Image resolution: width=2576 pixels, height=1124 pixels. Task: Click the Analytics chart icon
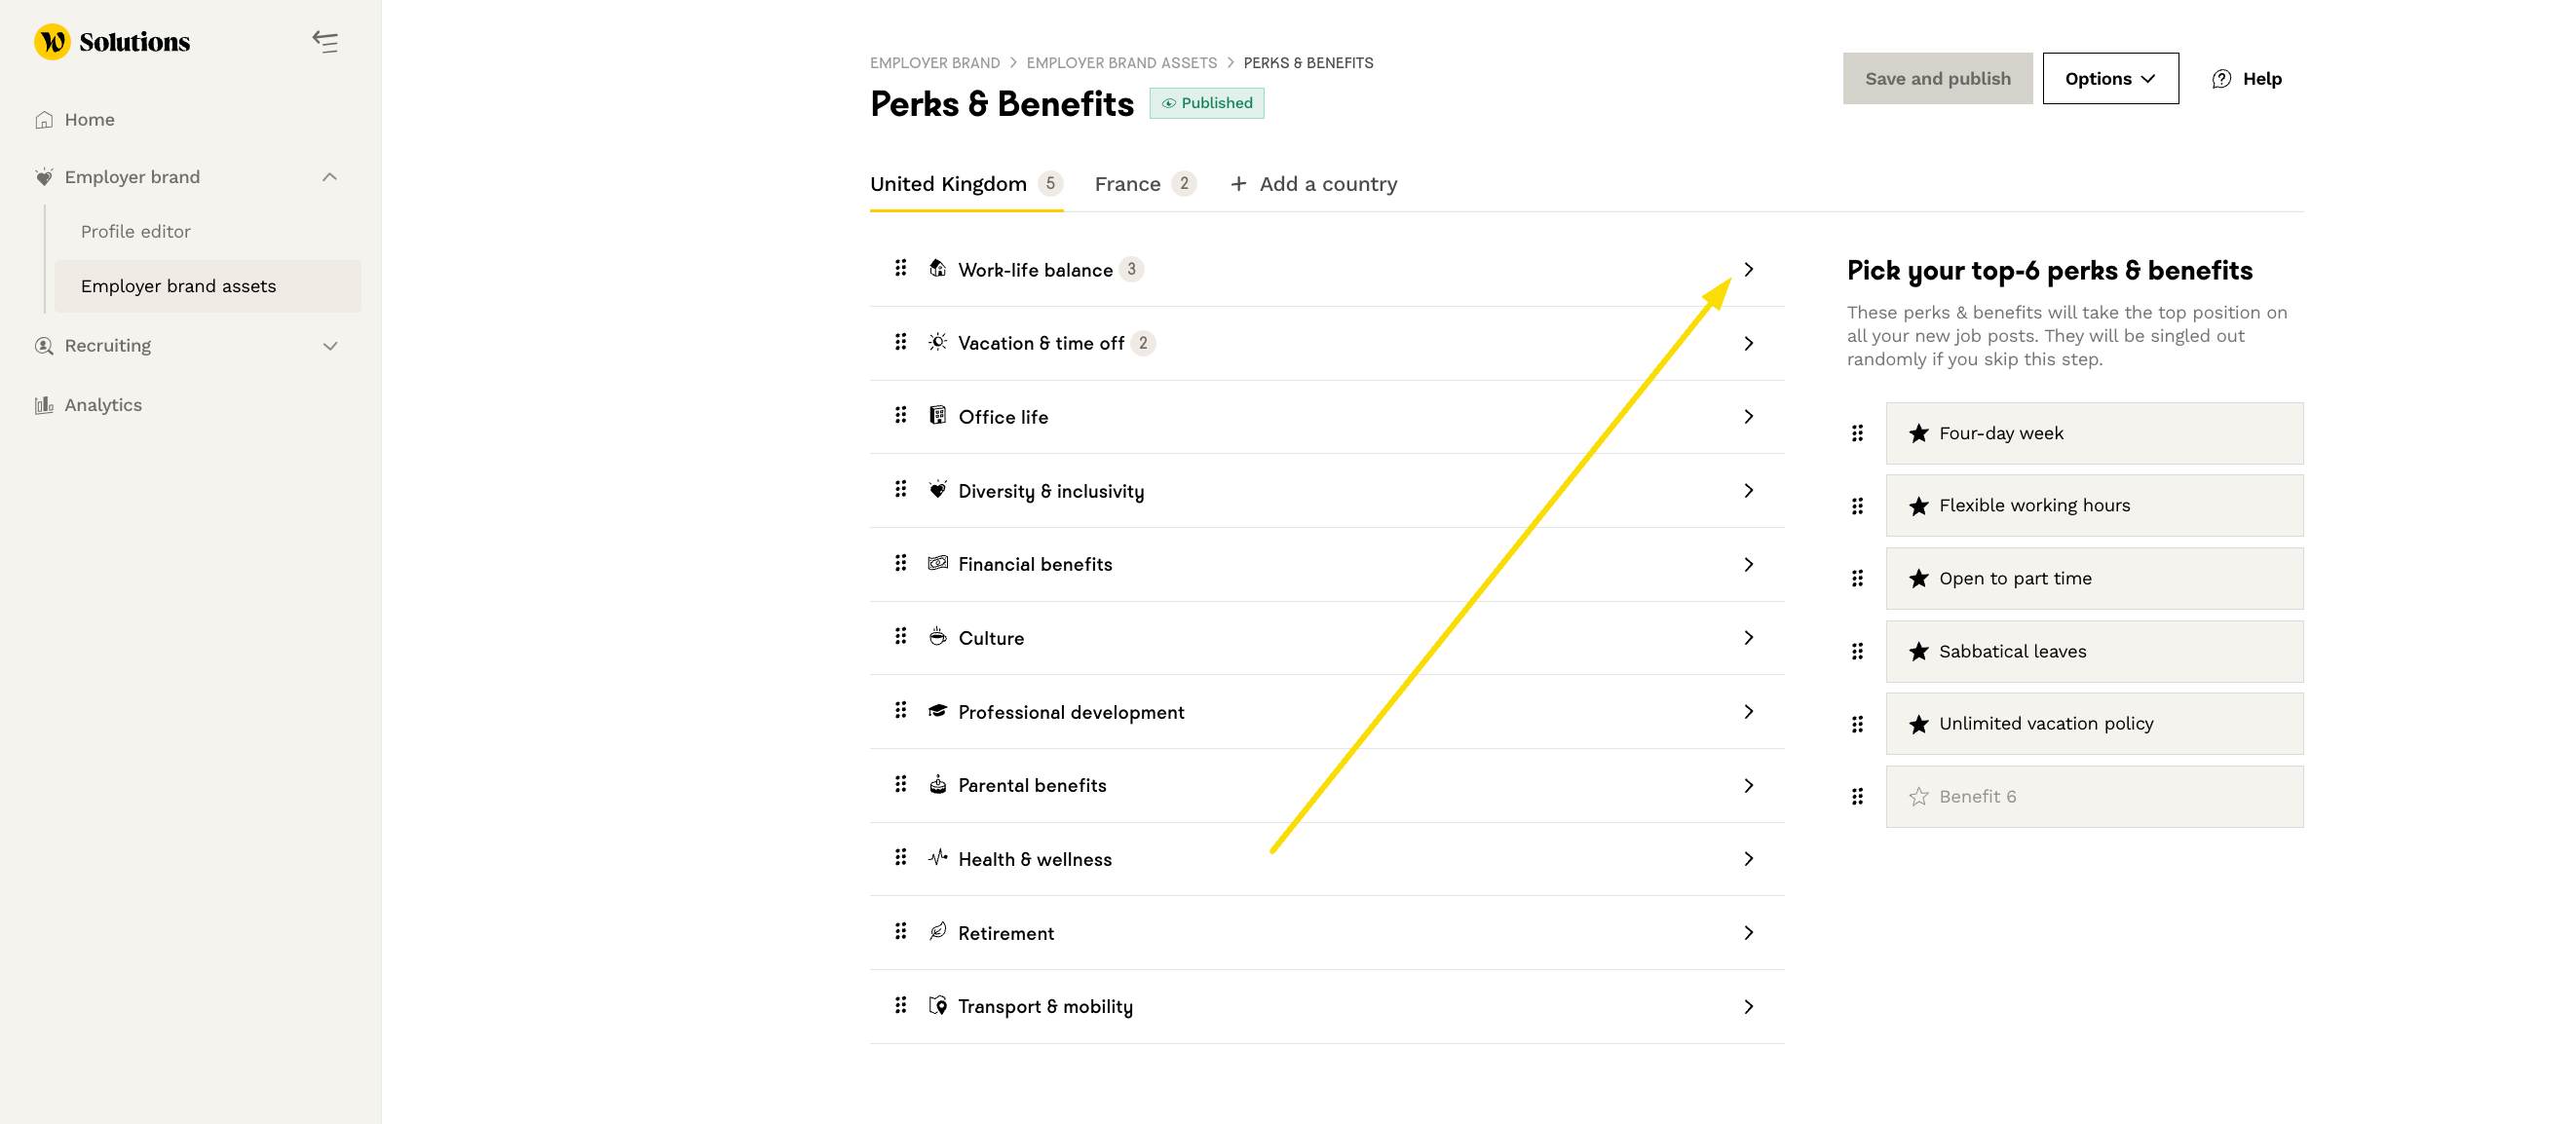(44, 405)
